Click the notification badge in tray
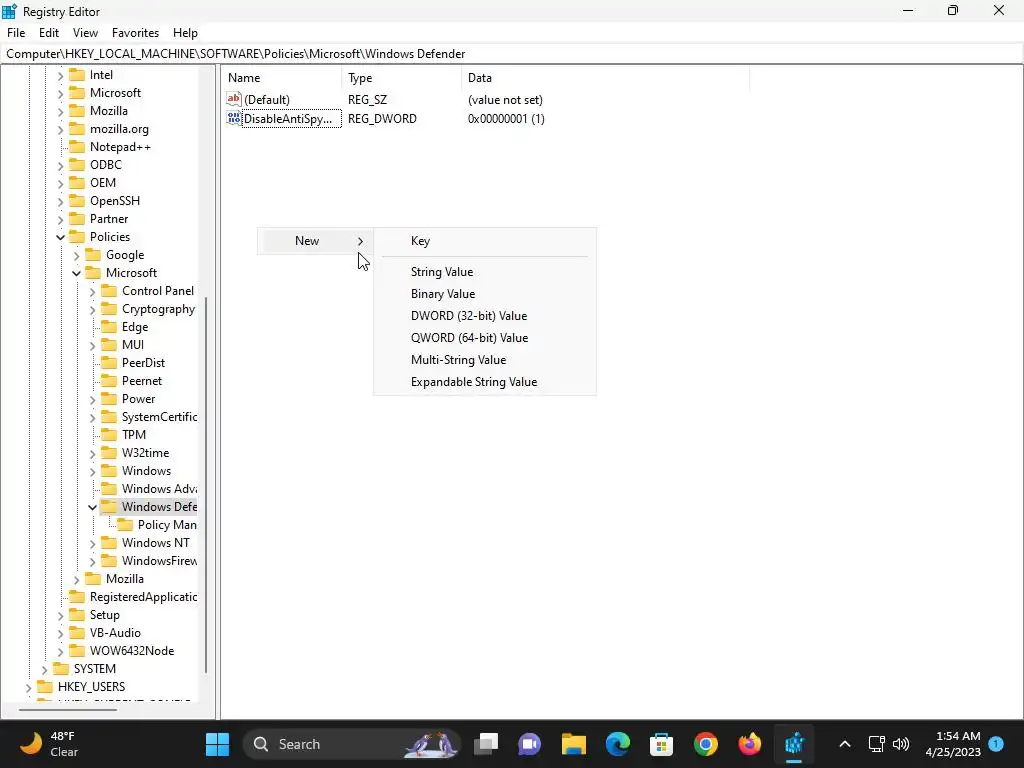This screenshot has height=768, width=1024. [996, 744]
